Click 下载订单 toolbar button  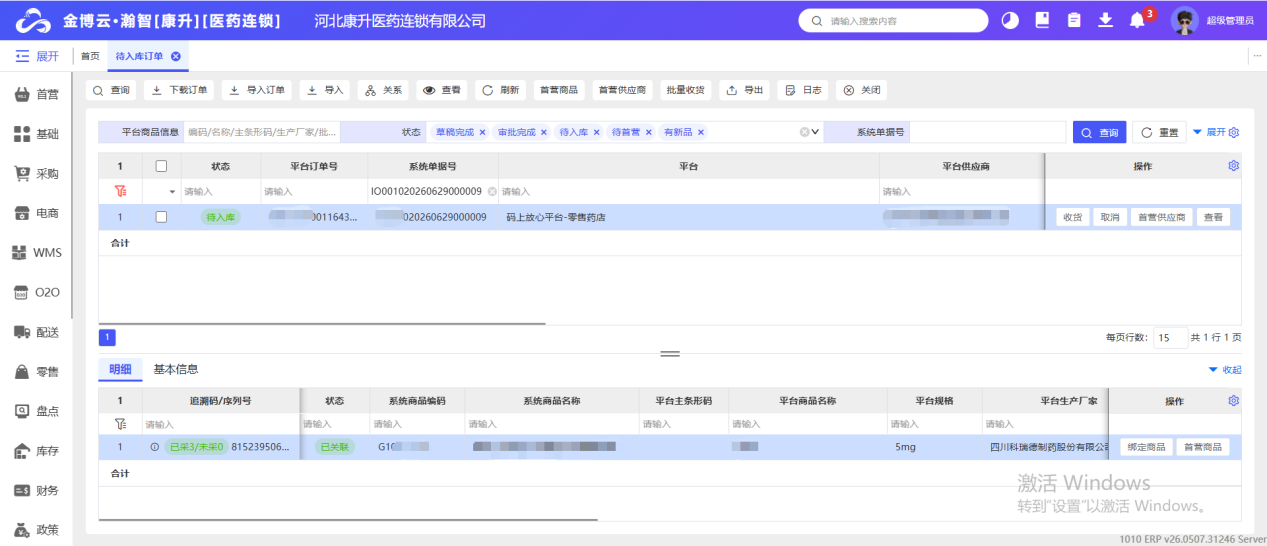pos(179,90)
